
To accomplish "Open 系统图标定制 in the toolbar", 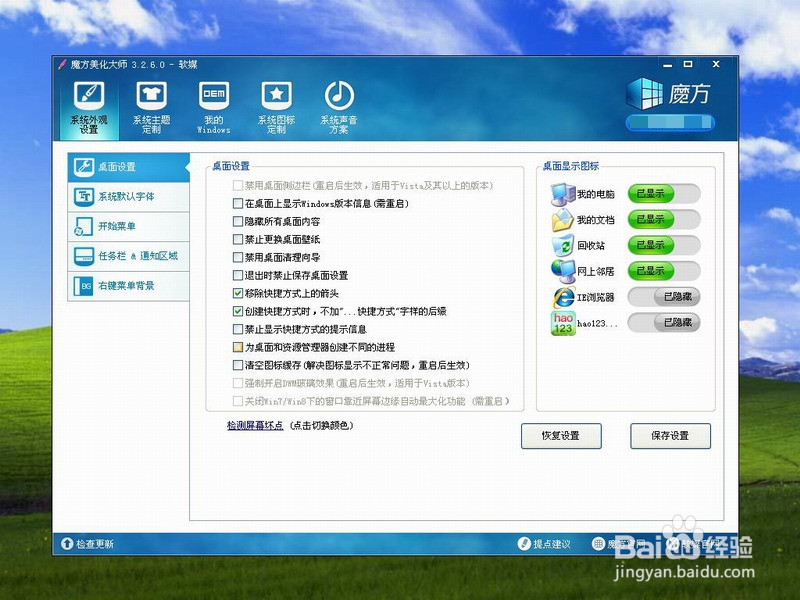I will 275,103.
